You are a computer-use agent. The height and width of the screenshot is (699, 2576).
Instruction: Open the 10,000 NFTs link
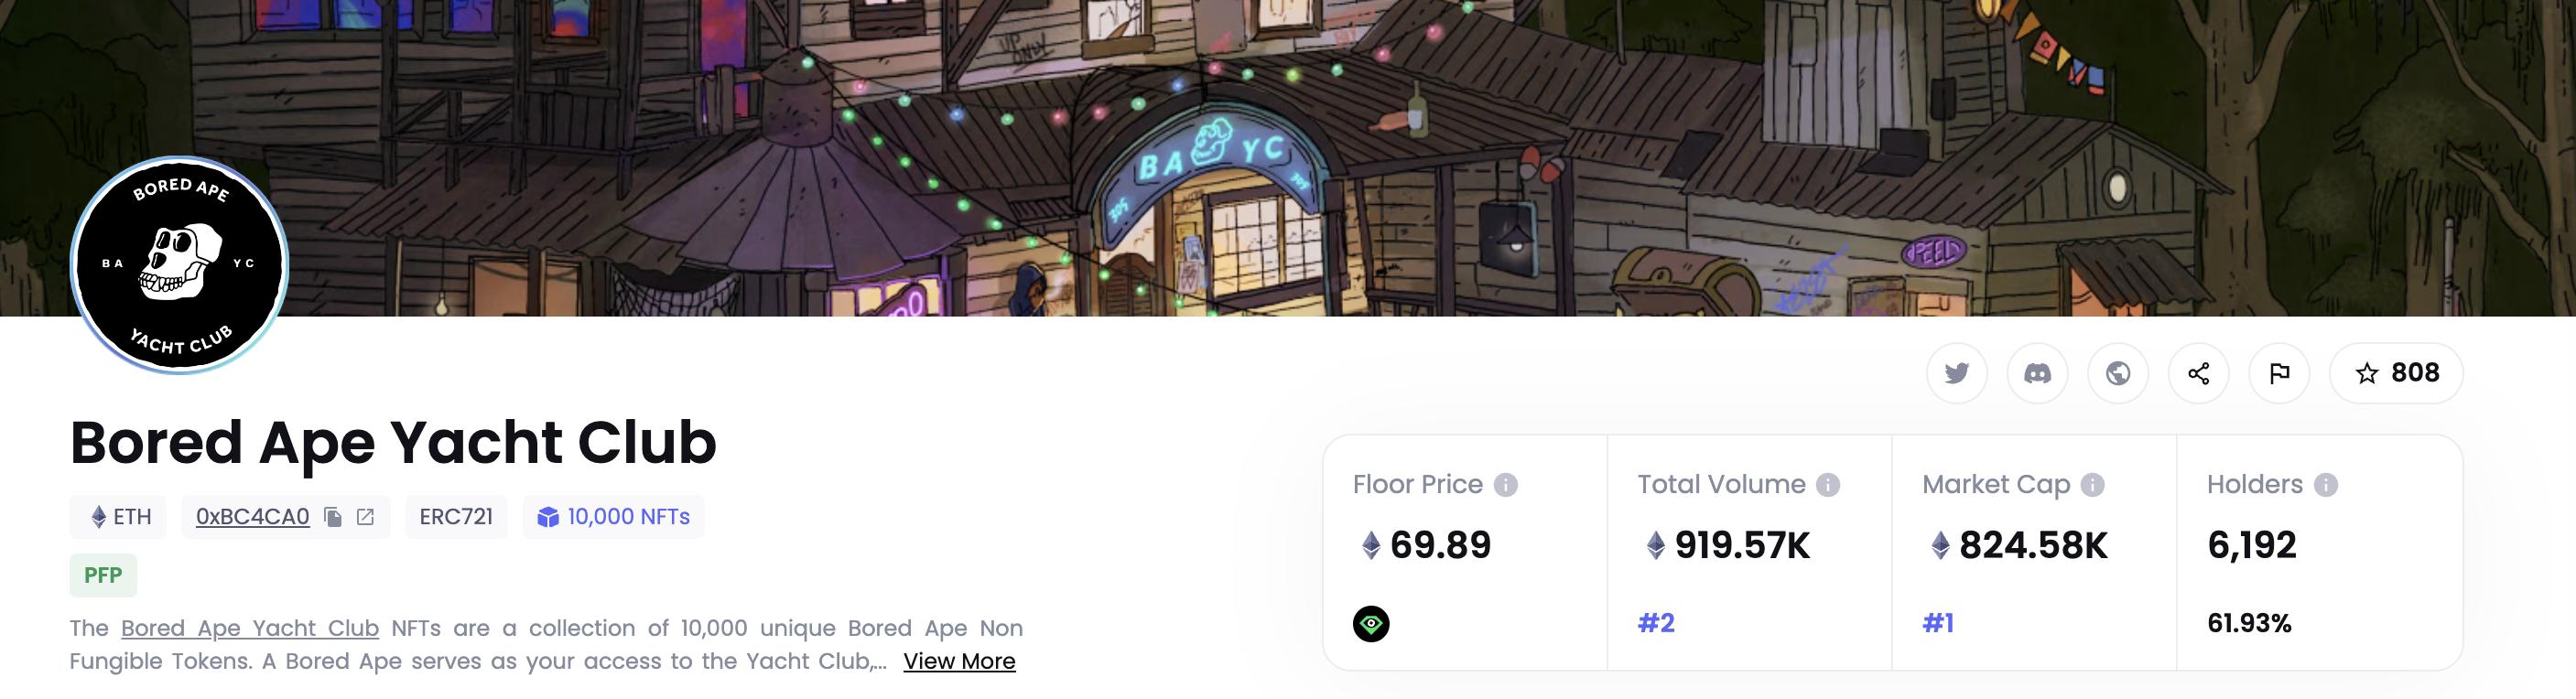click(614, 517)
